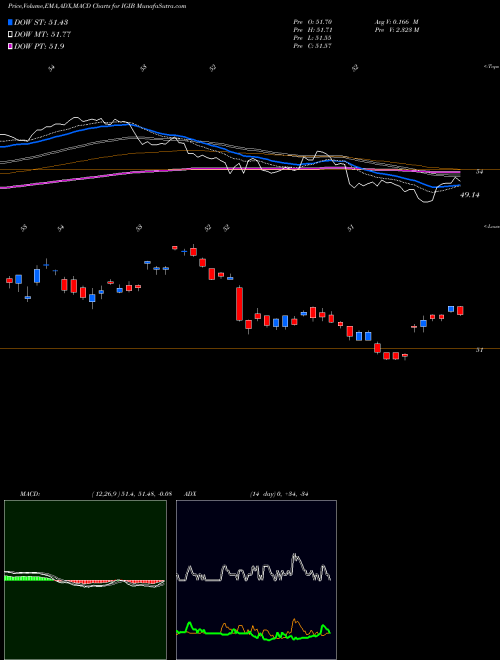500x660 pixels.
Task: Click the 49.14 value label on EMA chart
Action: [470, 195]
